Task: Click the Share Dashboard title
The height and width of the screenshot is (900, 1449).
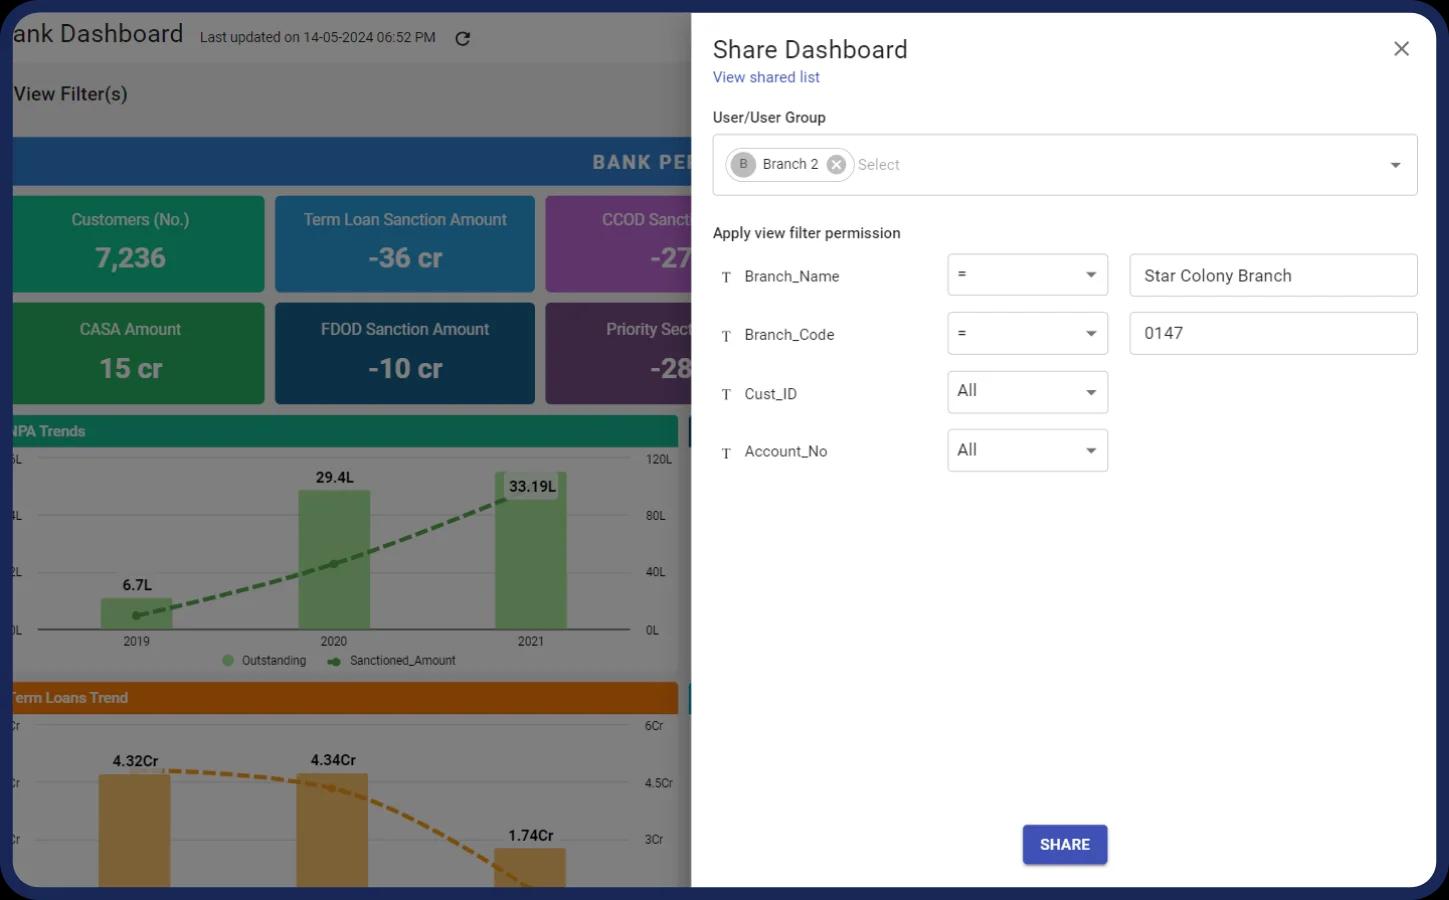Action: (810, 49)
